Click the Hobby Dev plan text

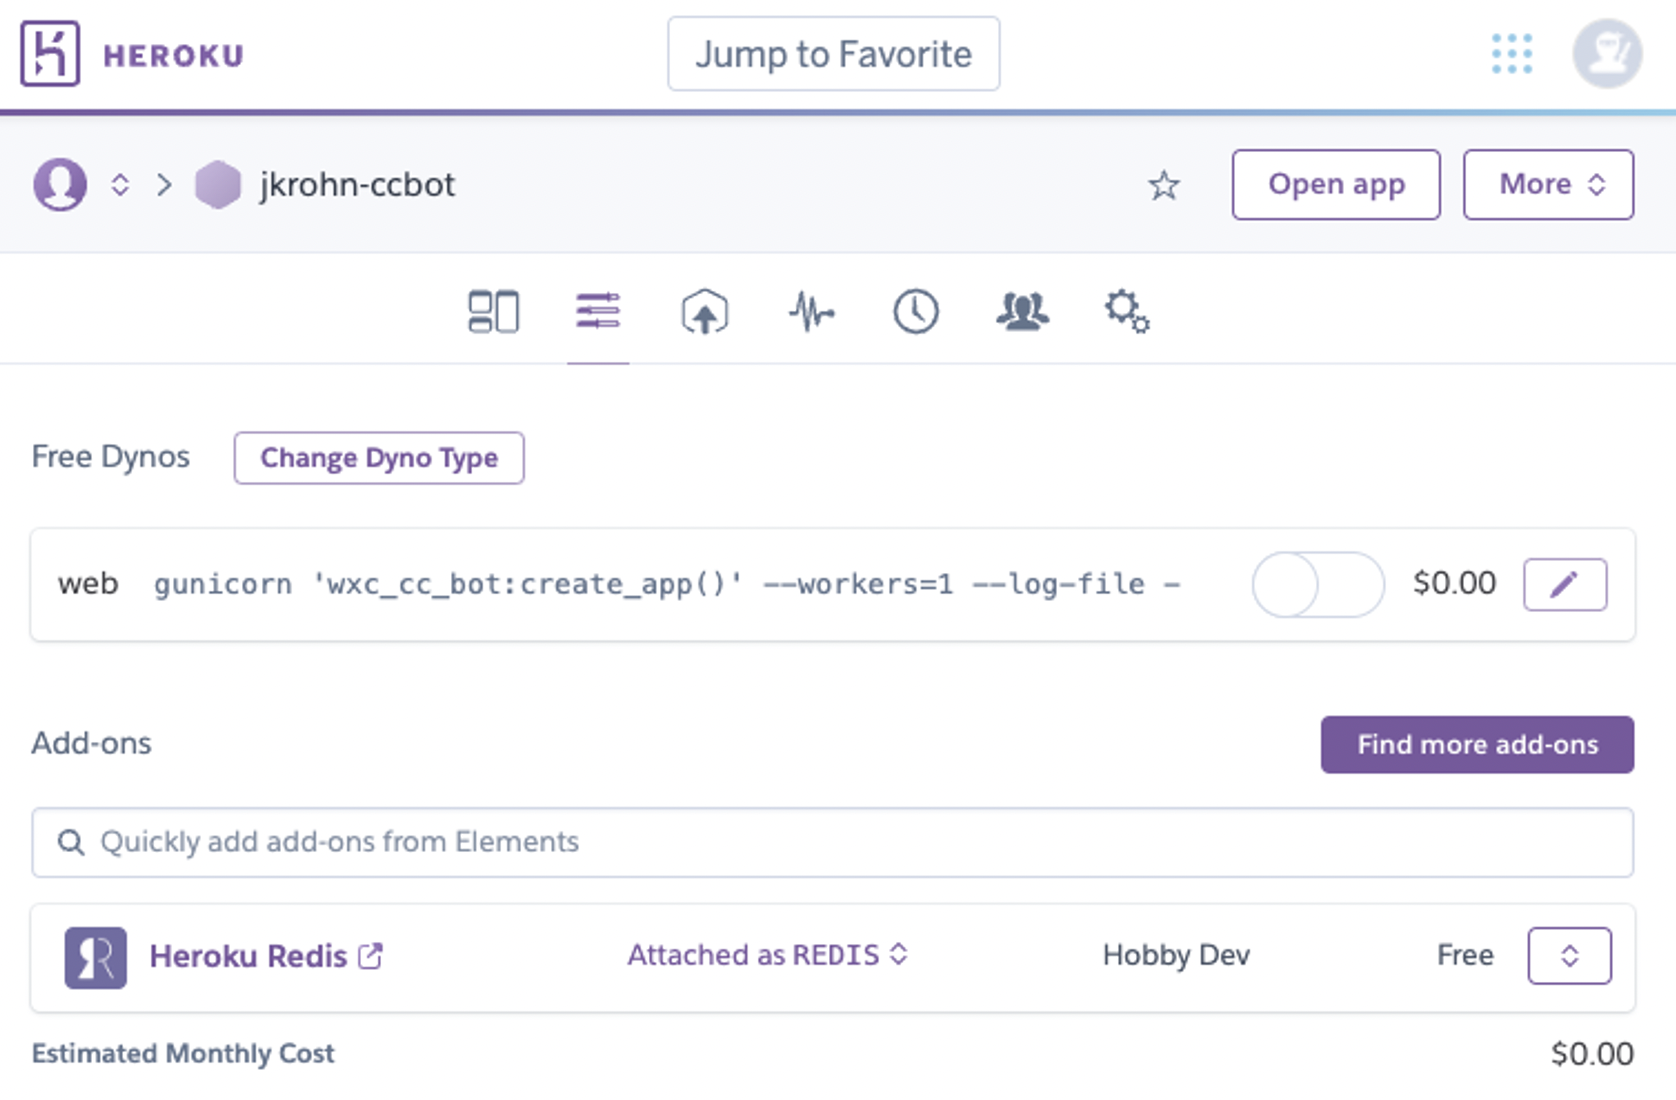pos(1176,956)
